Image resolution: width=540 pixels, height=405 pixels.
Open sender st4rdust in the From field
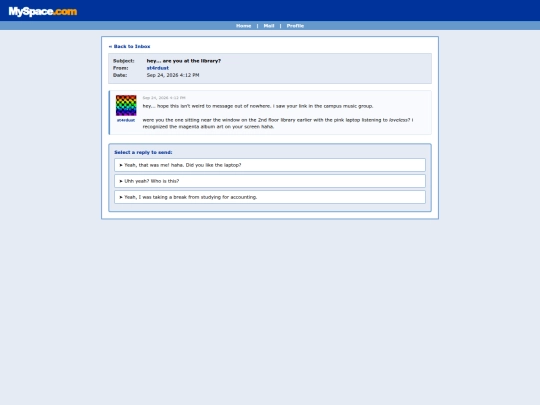tap(158, 68)
